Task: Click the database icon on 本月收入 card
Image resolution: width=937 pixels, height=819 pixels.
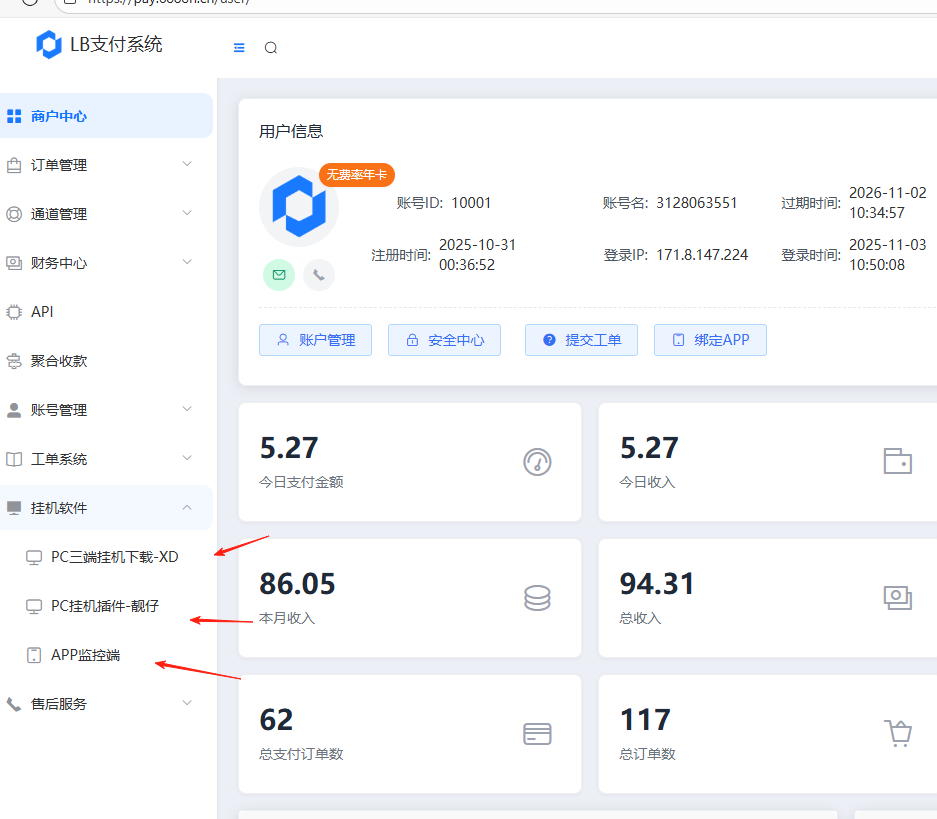Action: (537, 598)
